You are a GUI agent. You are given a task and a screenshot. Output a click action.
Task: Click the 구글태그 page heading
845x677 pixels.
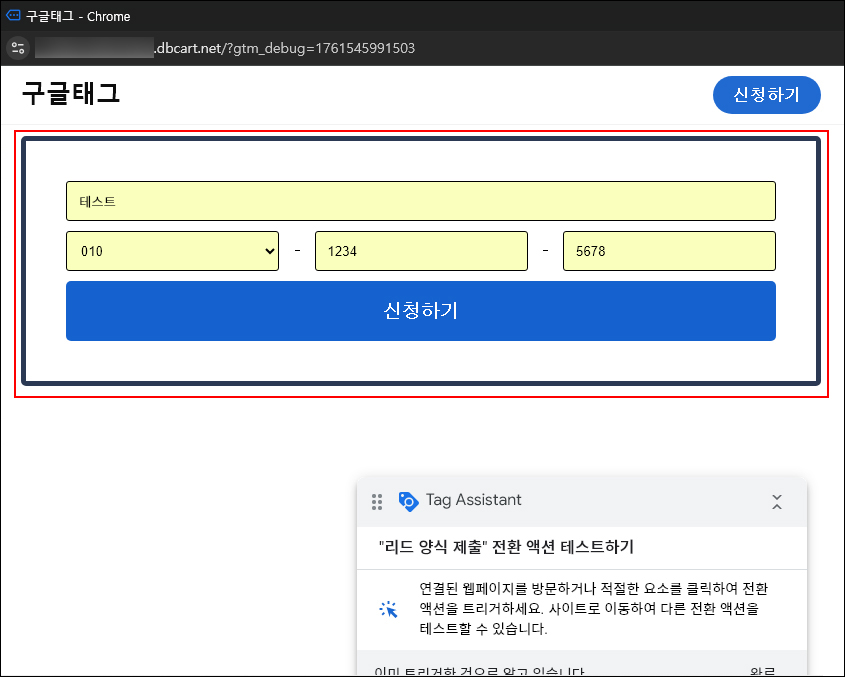71,94
